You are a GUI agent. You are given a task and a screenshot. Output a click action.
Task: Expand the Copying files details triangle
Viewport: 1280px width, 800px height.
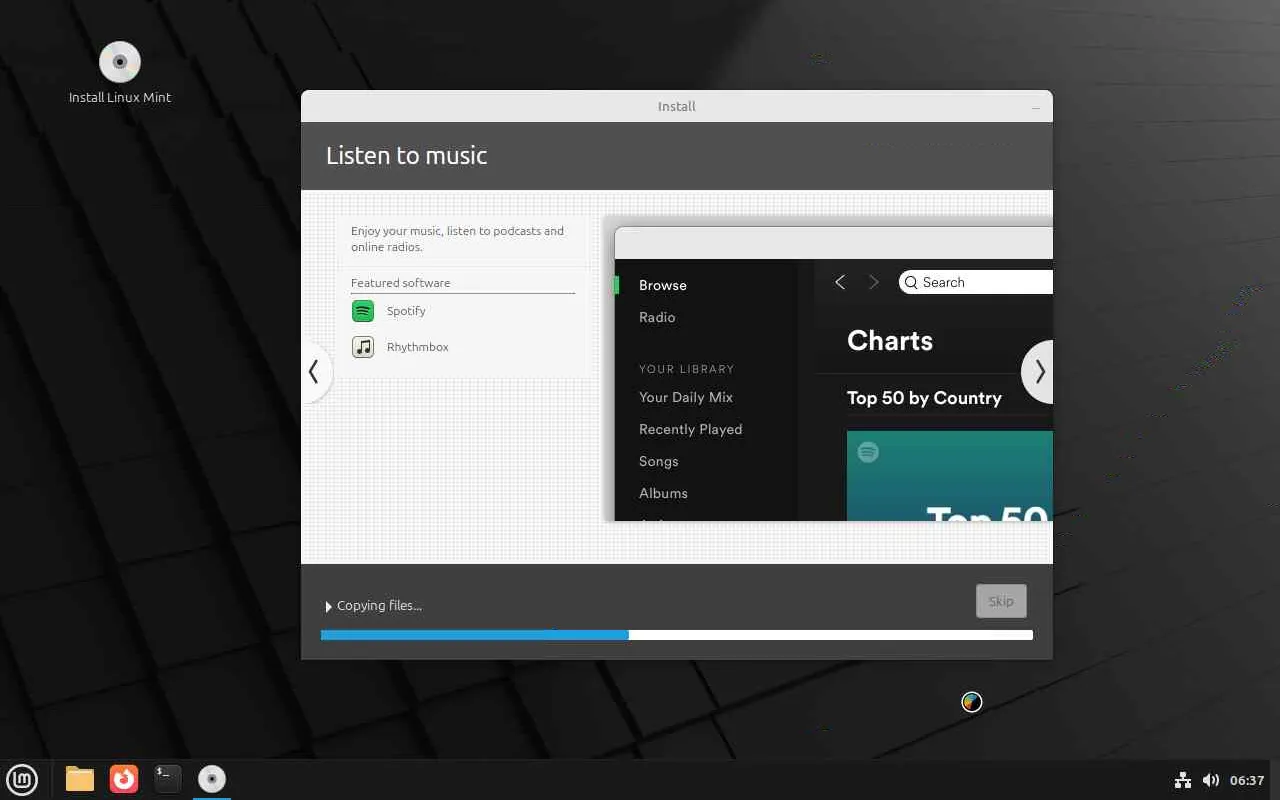pos(328,606)
